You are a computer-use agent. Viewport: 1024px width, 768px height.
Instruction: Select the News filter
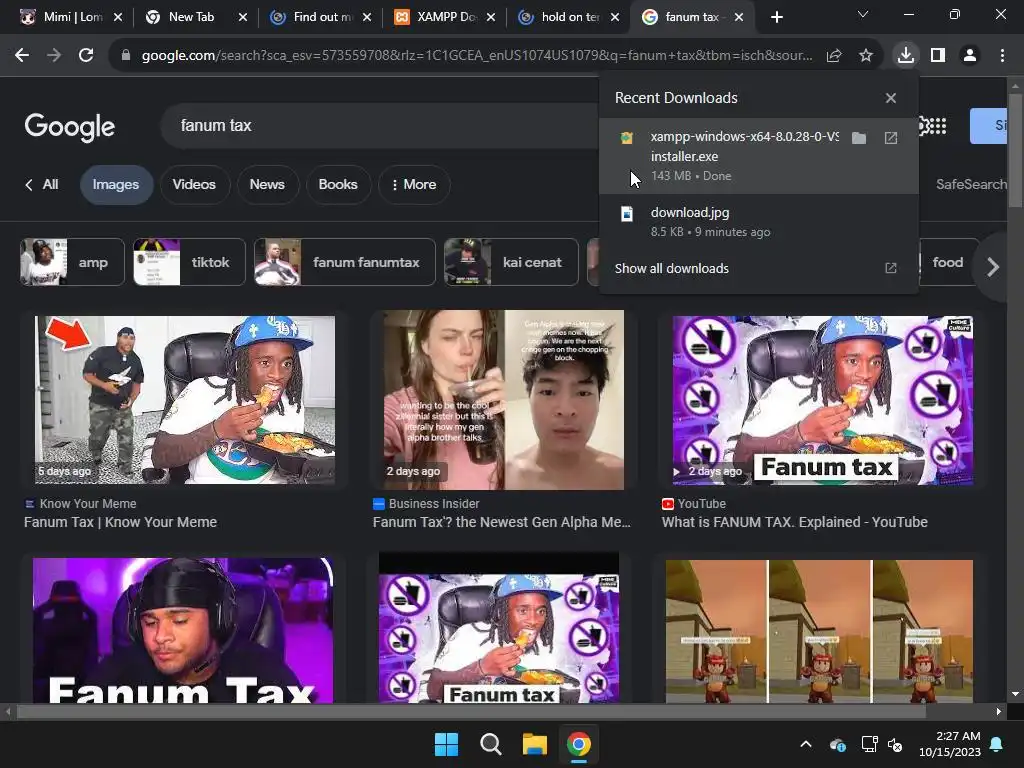267,185
